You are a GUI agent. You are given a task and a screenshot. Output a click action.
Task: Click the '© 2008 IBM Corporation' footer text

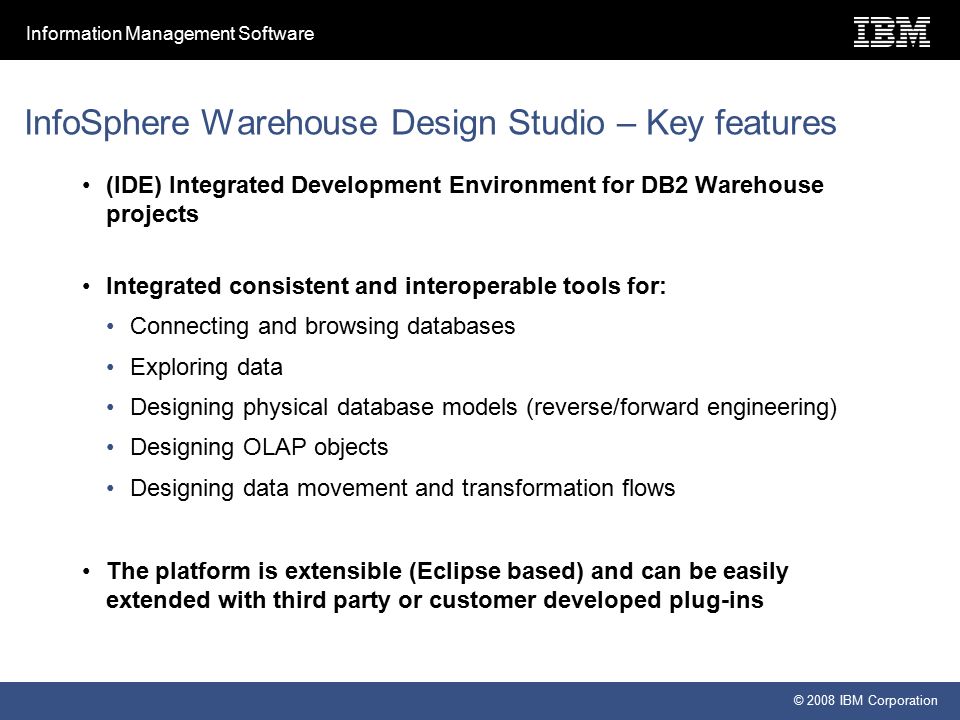[865, 700]
